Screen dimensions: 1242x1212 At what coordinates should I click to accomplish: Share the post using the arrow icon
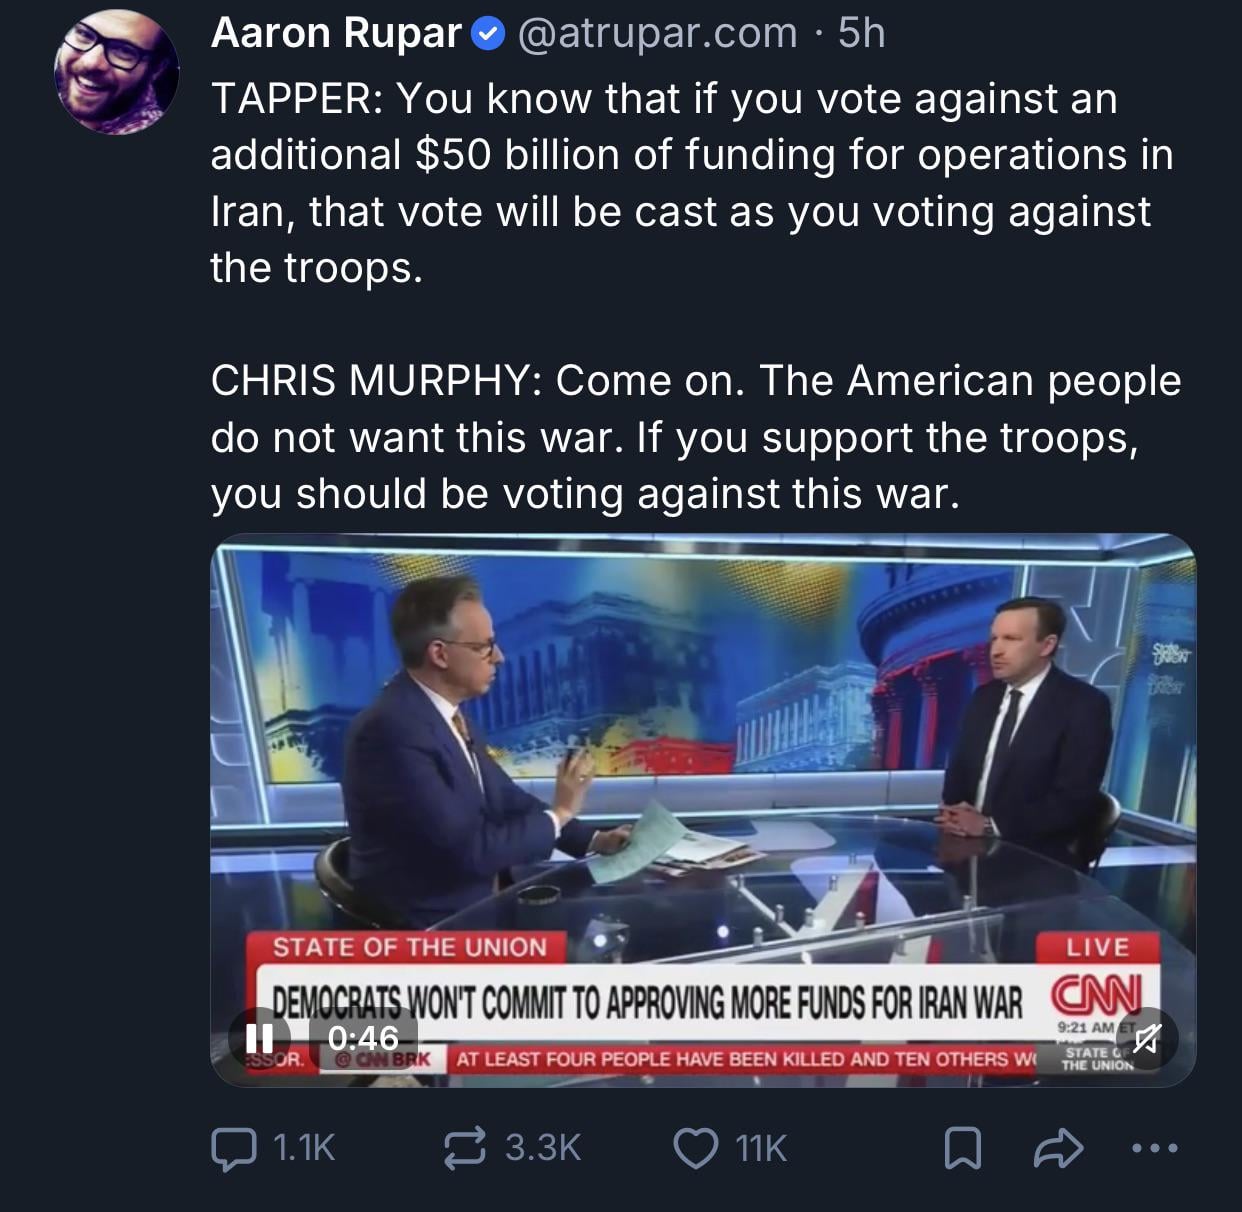click(x=1058, y=1148)
